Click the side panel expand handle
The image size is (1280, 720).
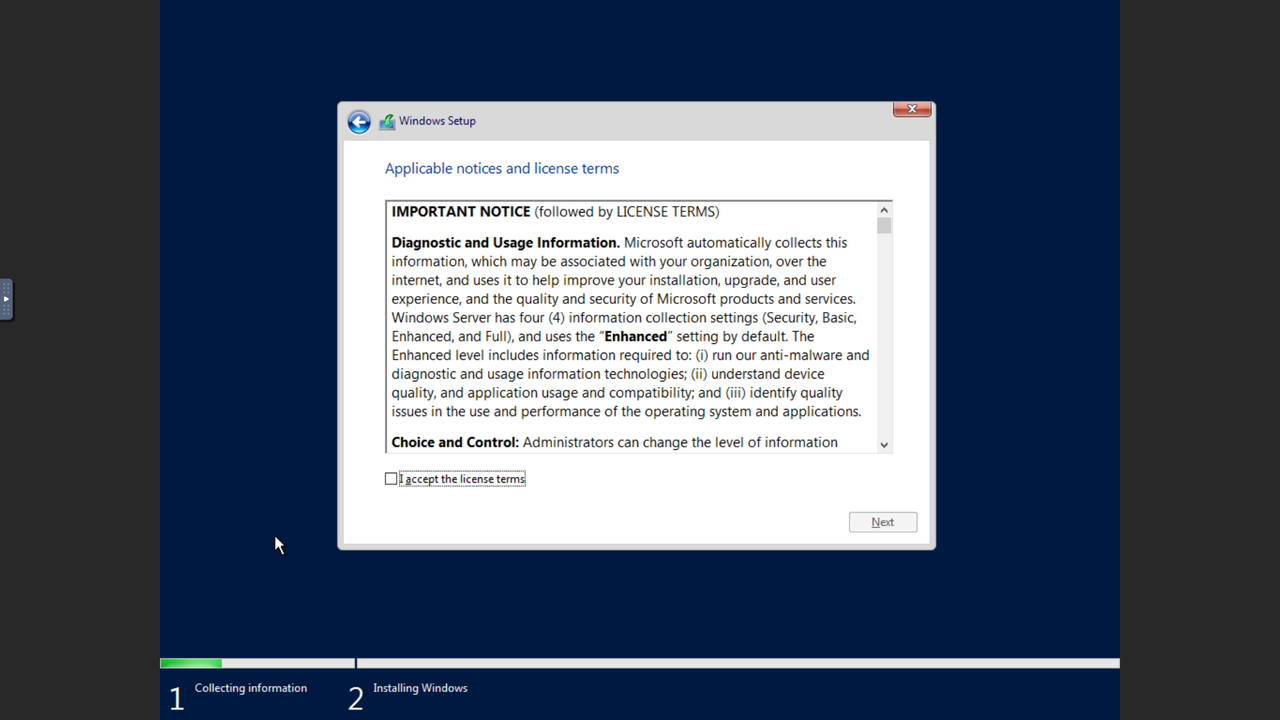point(6,299)
